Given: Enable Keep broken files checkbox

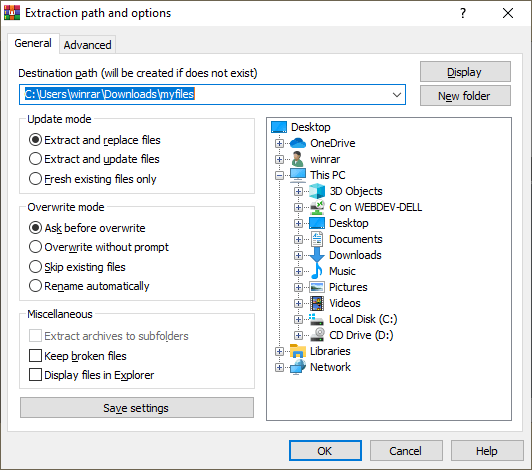Looking at the screenshot, I should click(78, 356).
